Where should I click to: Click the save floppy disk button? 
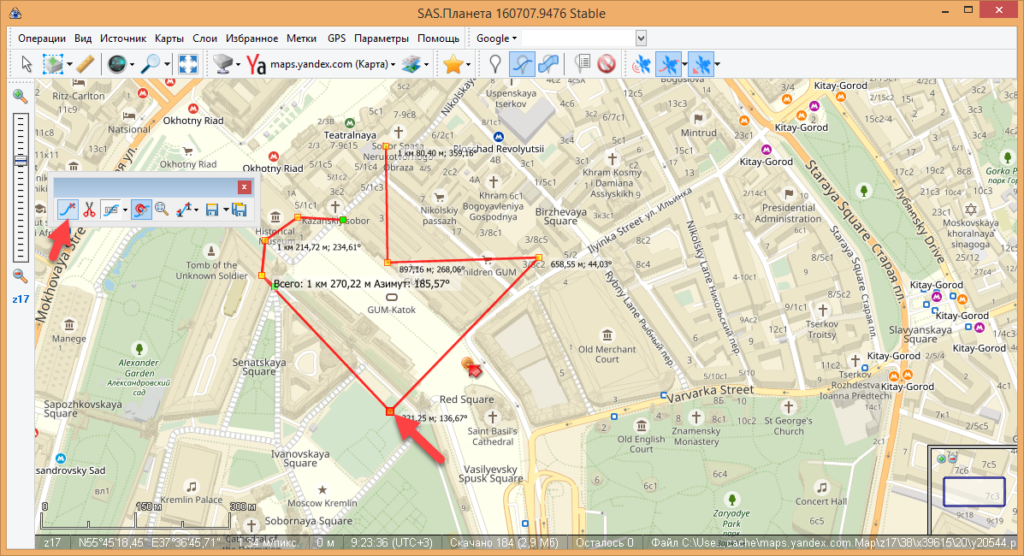tap(211, 210)
